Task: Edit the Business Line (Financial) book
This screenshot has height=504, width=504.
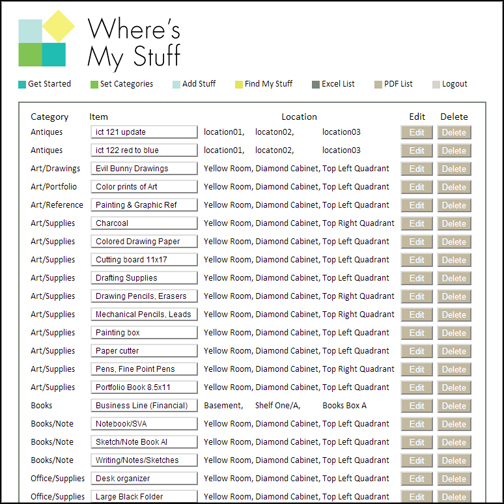Action: point(417,406)
